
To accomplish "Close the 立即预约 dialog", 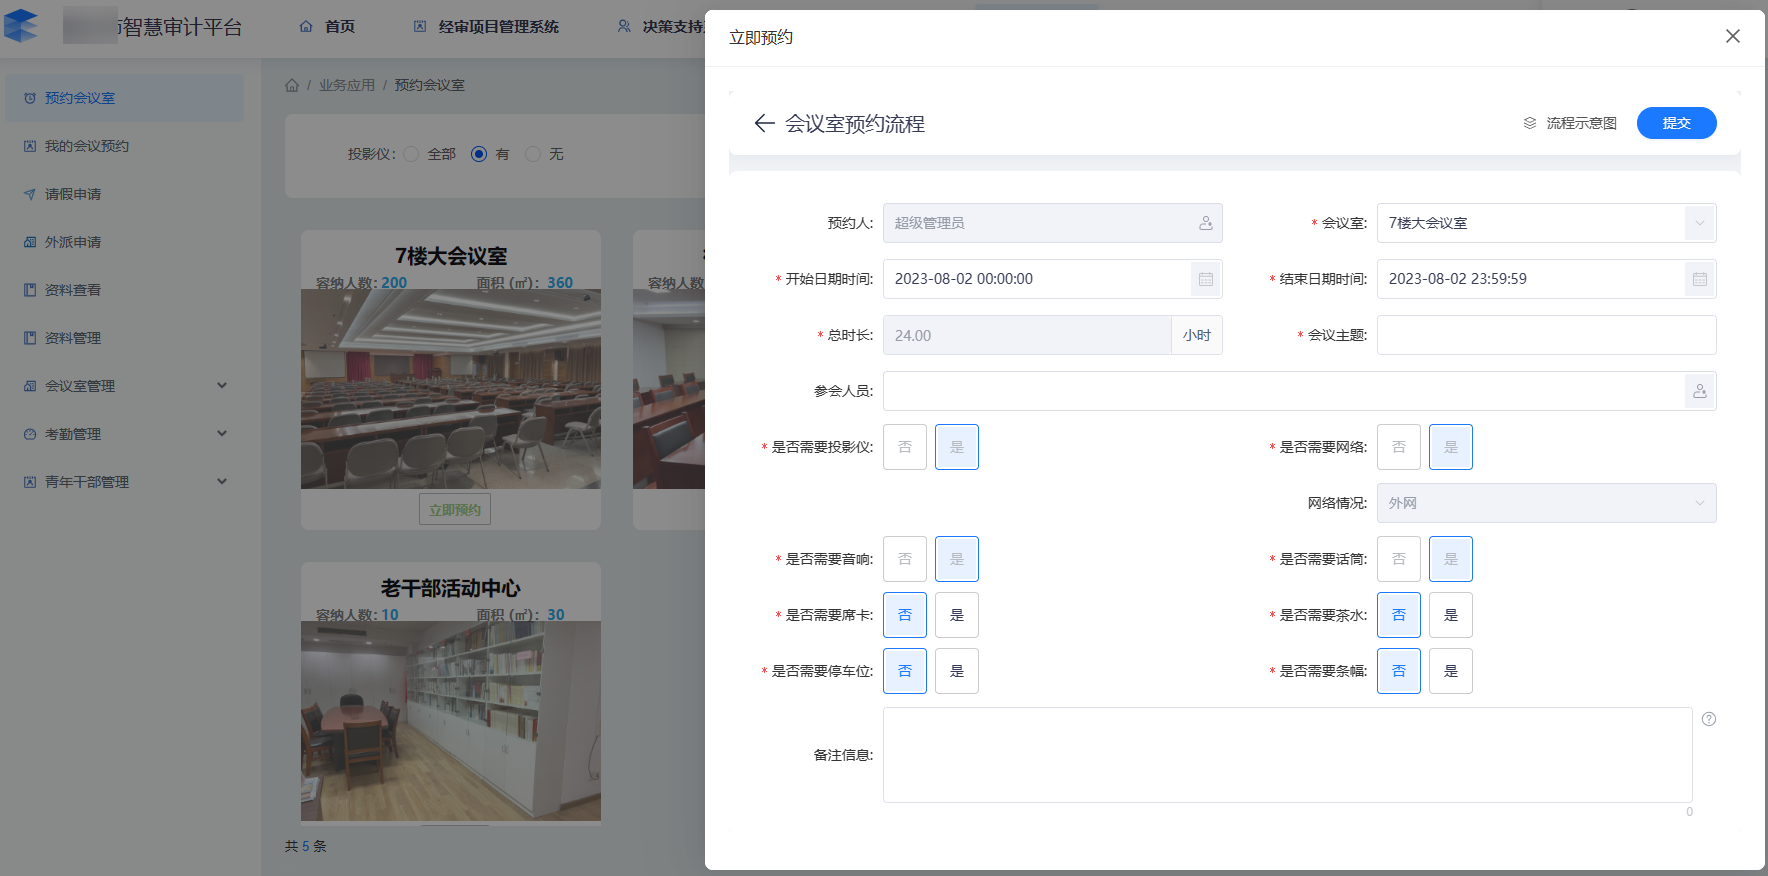I will [1733, 36].
